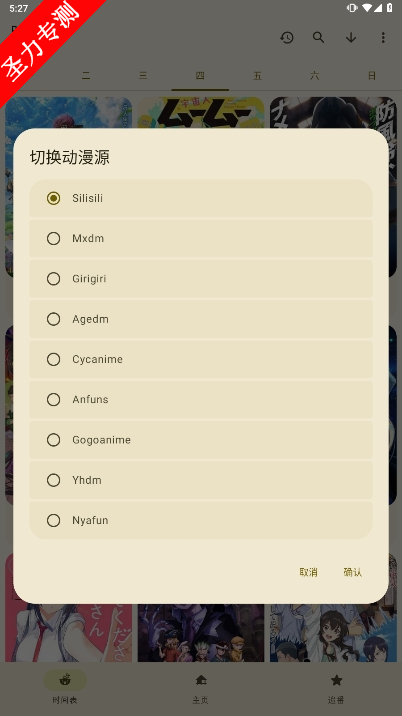Viewport: 402px width, 716px height.
Task: Tap the home icon in bottom bar
Action: coord(201,680)
